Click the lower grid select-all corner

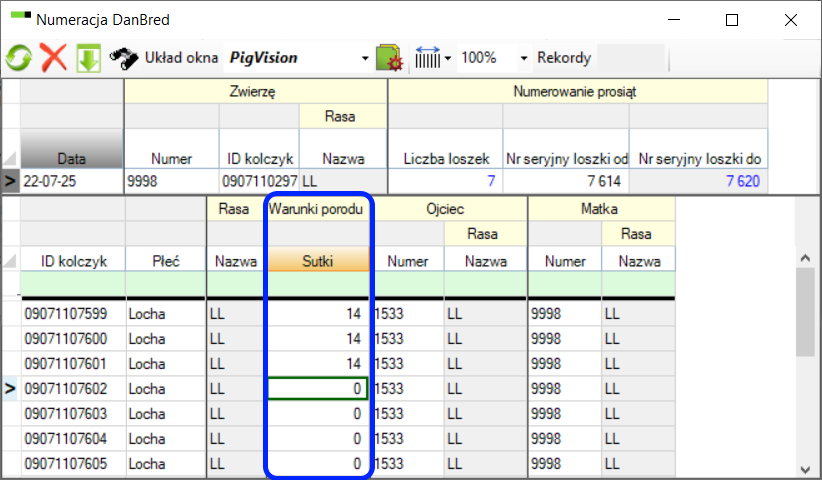[x=10, y=260]
